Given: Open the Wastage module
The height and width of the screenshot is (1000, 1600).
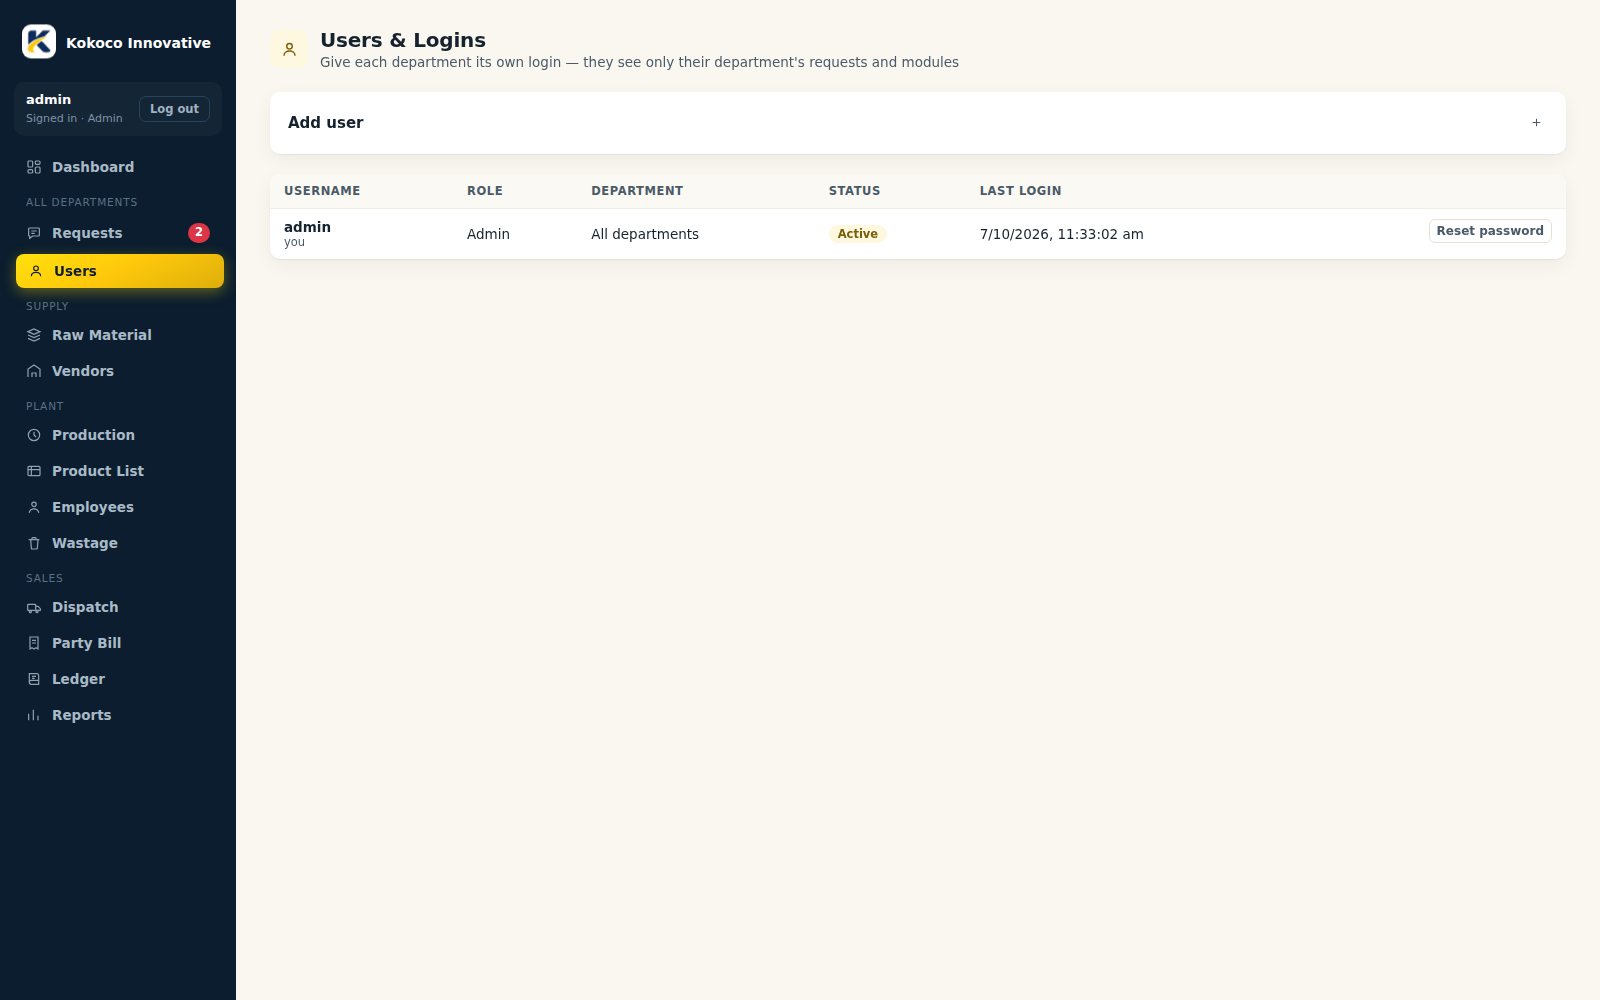Looking at the screenshot, I should point(119,543).
